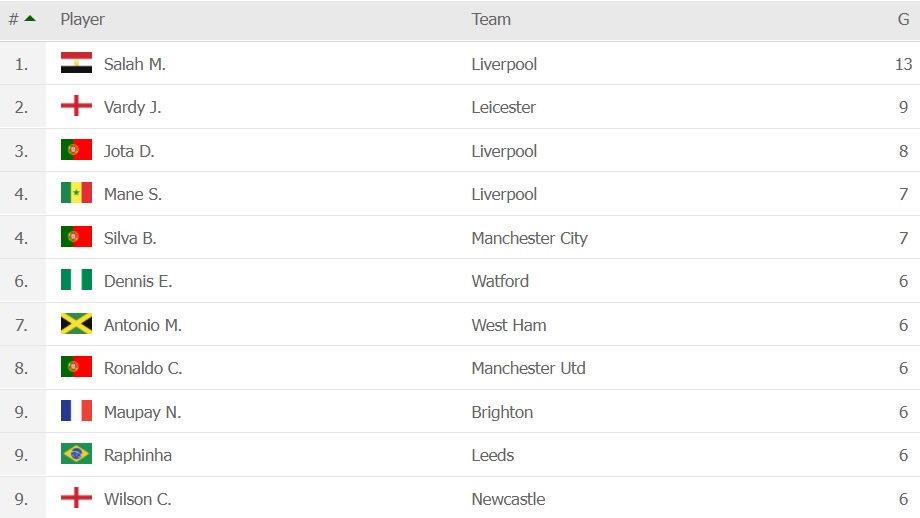
Task: Click the Egypt flag beside Salah M.
Action: point(76,64)
